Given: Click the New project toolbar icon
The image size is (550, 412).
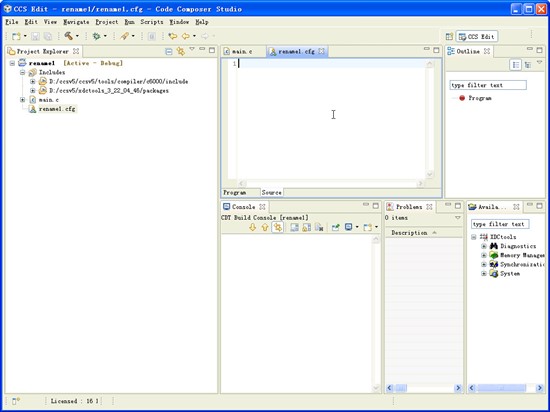Looking at the screenshot, I should pos(16,36).
